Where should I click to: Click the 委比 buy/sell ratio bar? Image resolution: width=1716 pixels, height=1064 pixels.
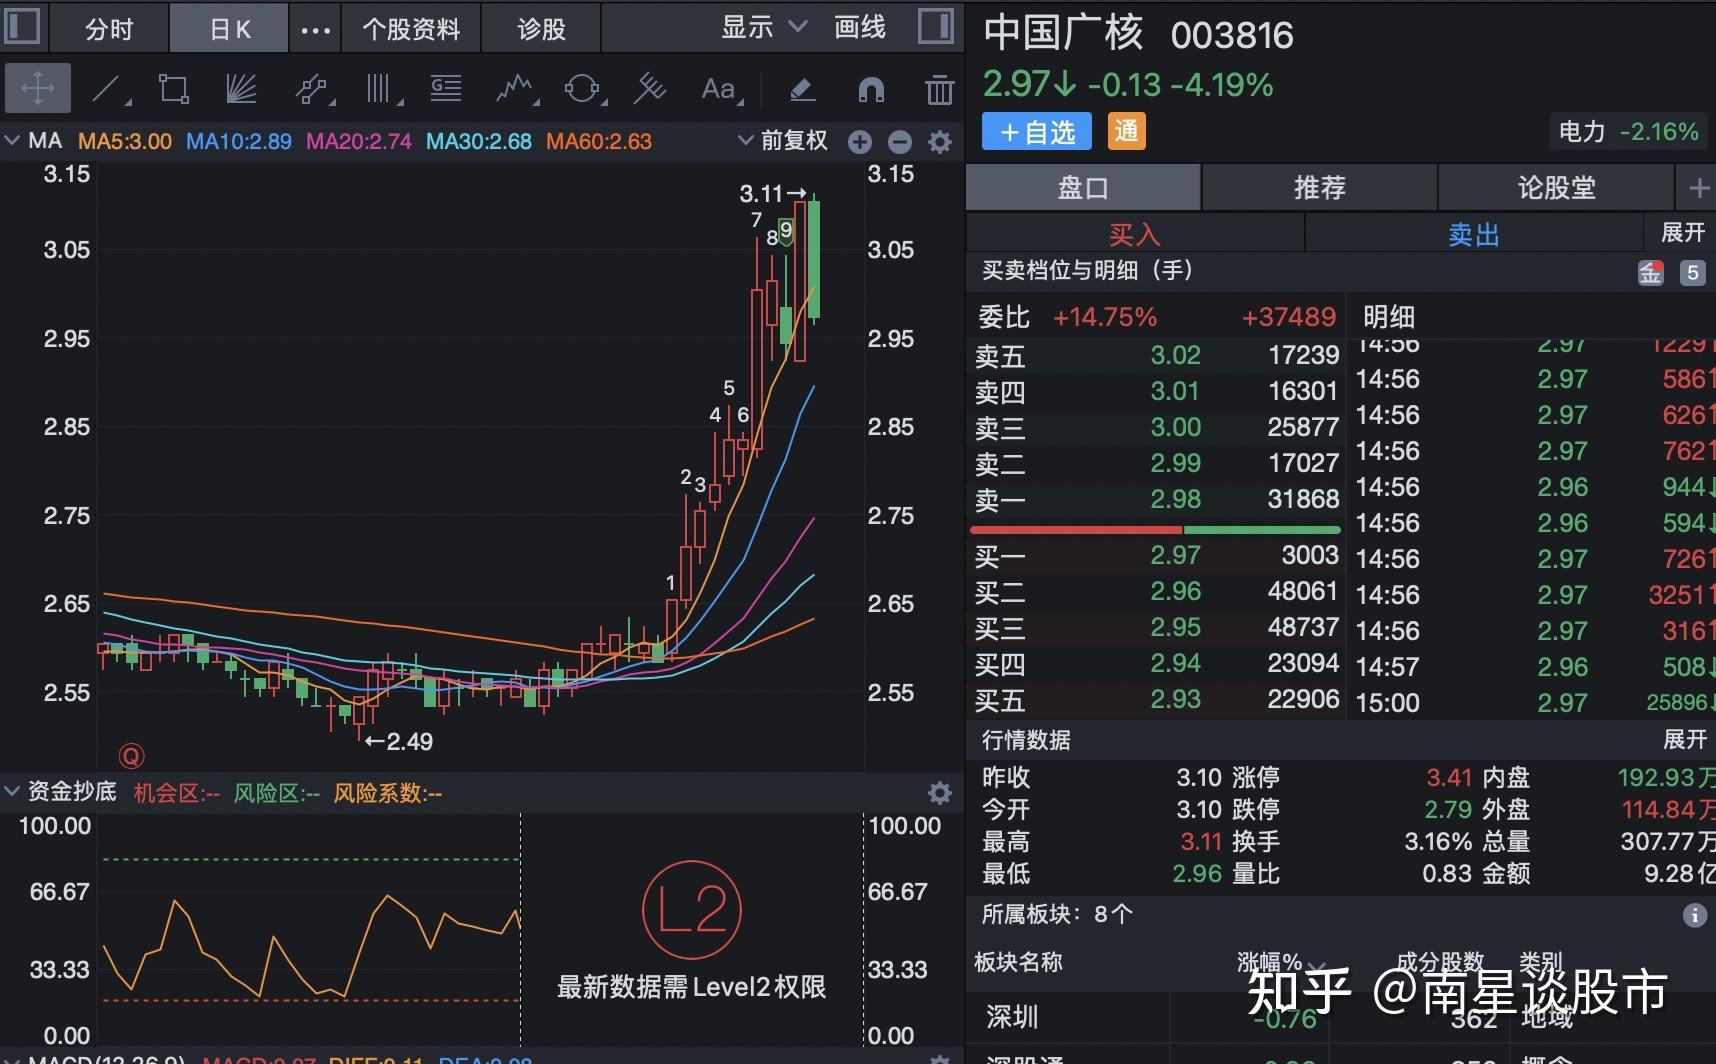[x=1155, y=529]
